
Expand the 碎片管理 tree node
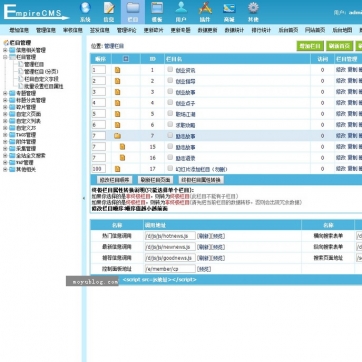[5, 107]
